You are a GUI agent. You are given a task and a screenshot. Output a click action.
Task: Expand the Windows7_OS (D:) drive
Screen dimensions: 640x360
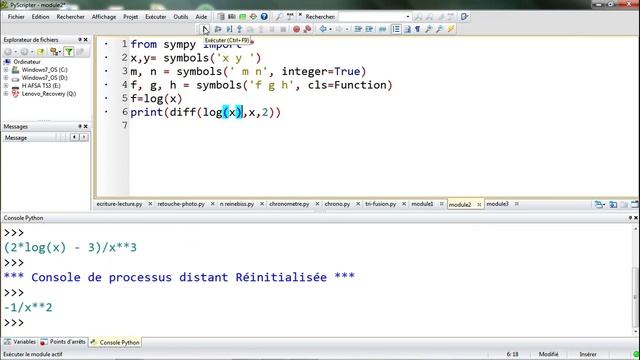[6, 78]
